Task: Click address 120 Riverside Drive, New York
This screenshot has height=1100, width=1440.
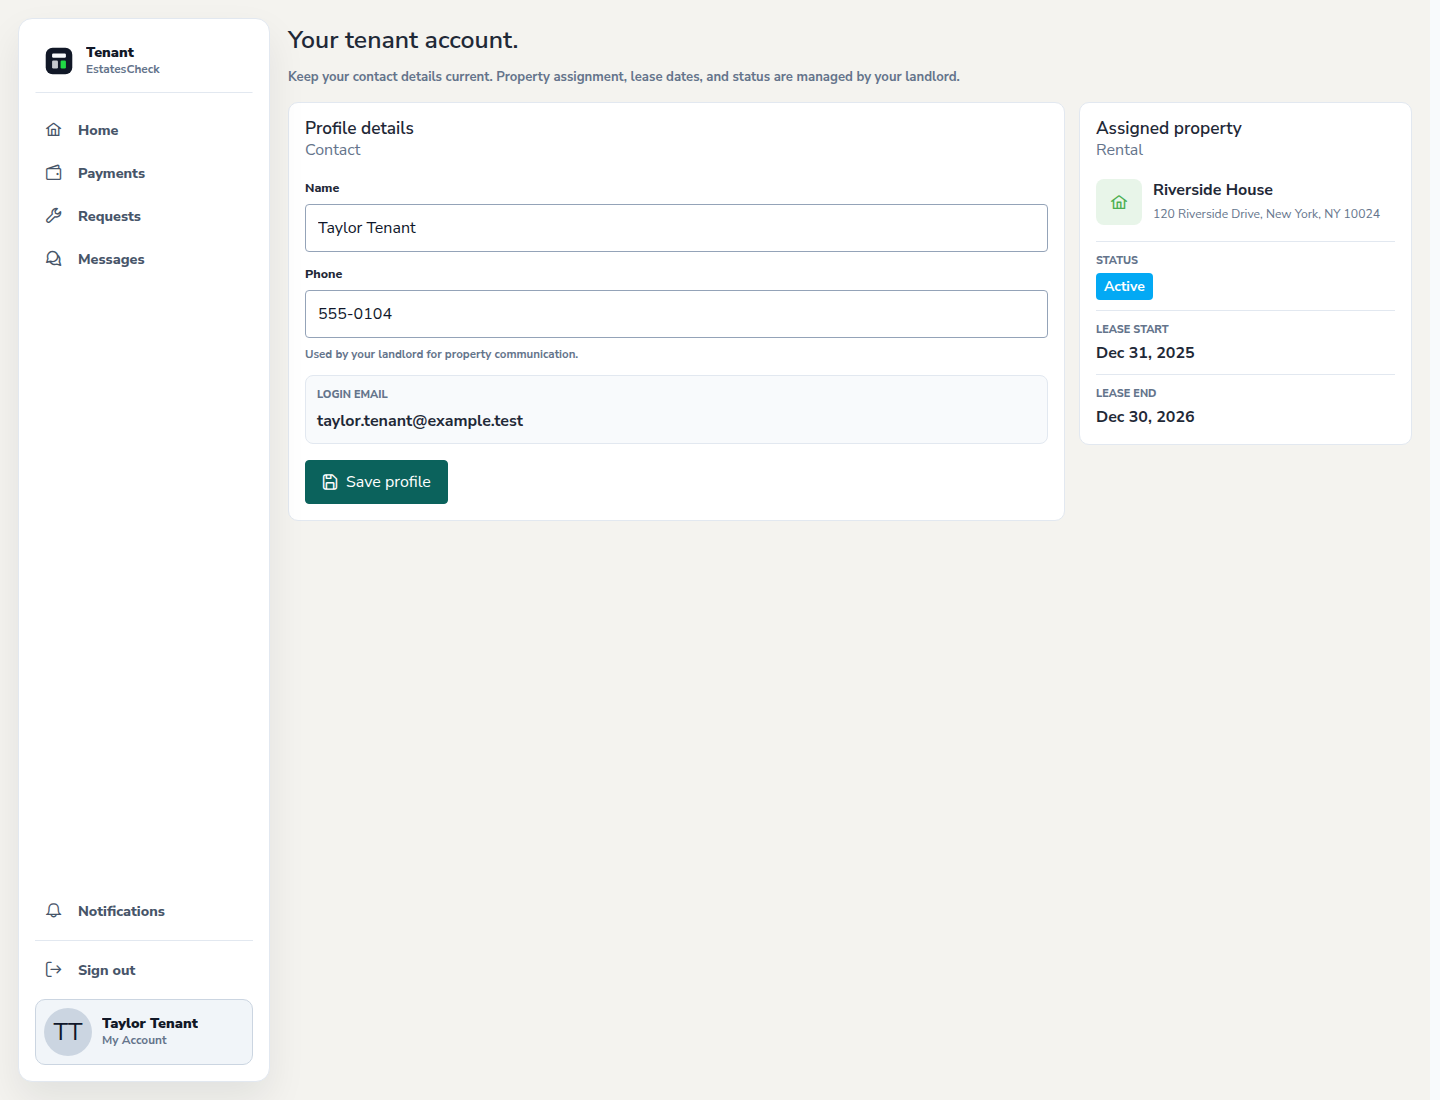Action: tap(1266, 214)
